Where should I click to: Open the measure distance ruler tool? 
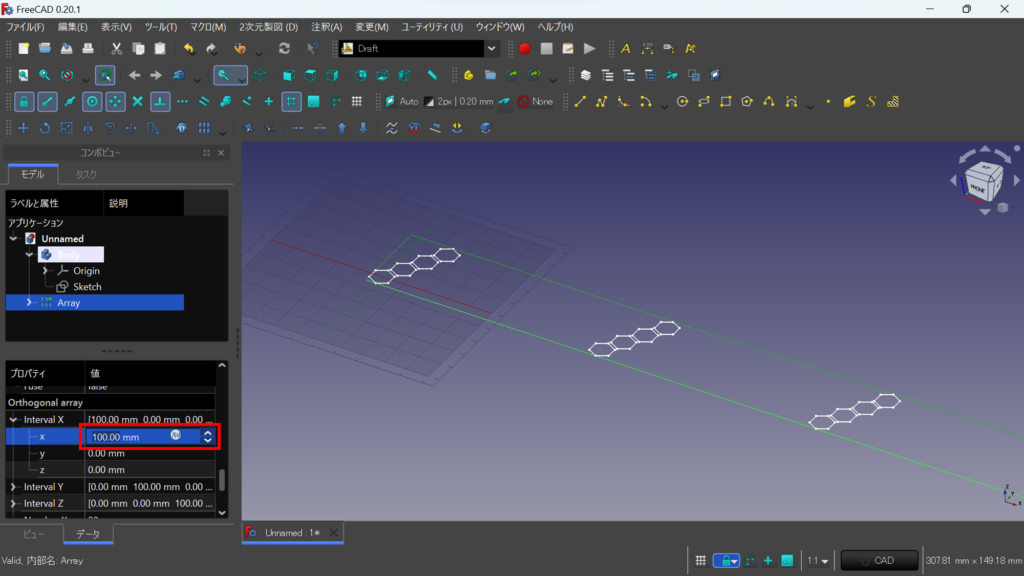432,75
